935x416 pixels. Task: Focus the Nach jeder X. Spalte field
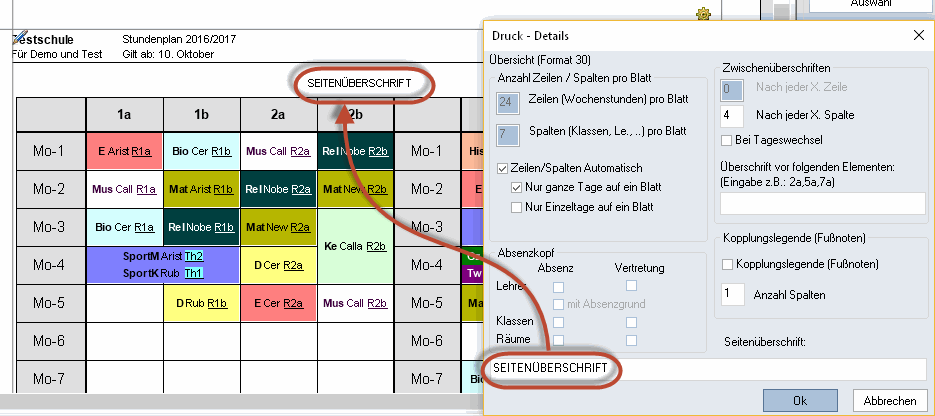click(732, 116)
